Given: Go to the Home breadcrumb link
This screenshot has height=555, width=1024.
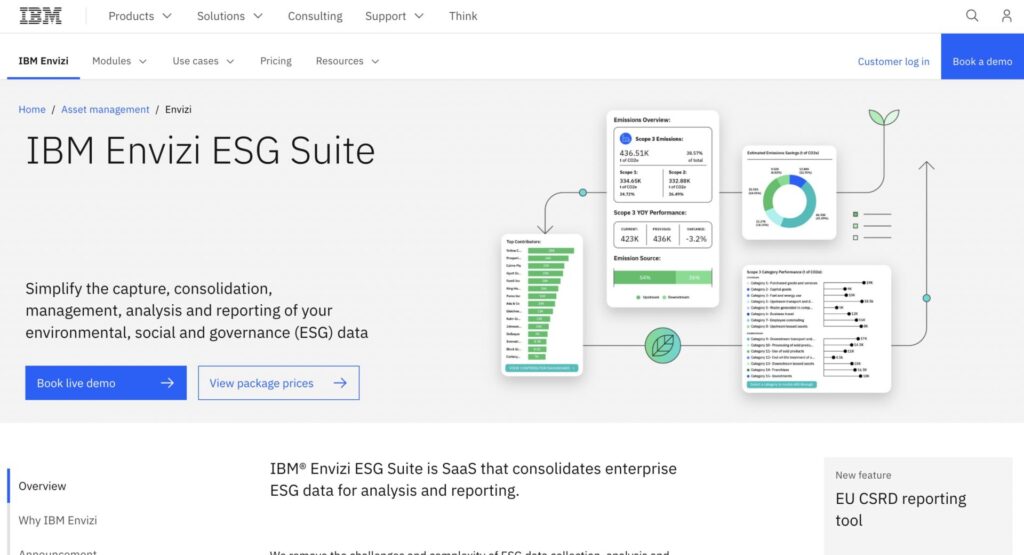Looking at the screenshot, I should tap(32, 110).
